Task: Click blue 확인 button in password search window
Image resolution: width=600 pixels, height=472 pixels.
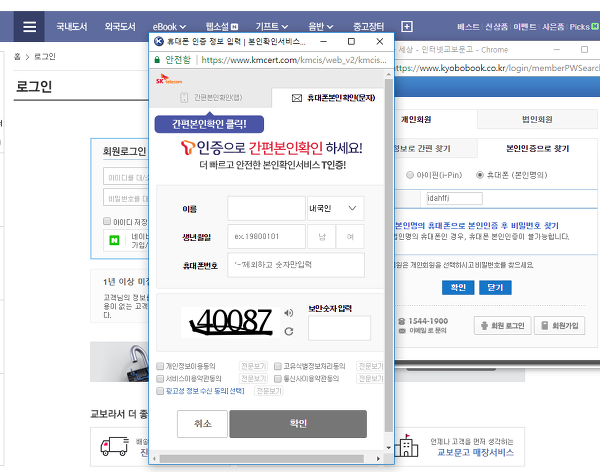Action: [458, 287]
